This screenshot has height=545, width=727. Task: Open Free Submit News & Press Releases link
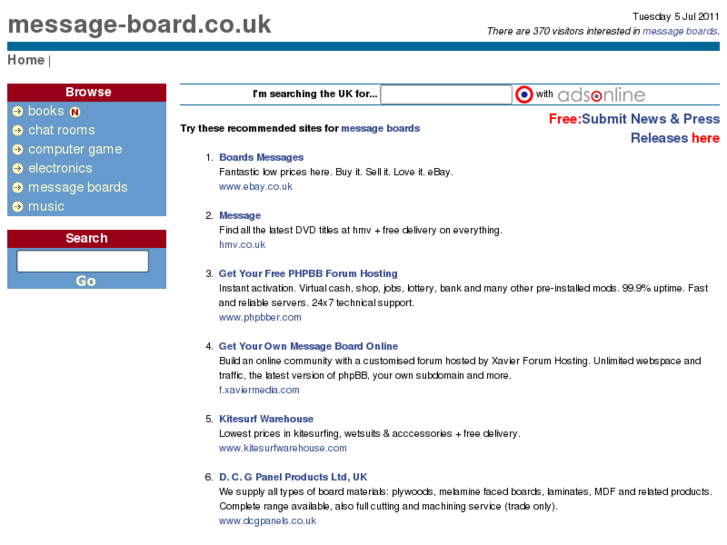pyautogui.click(x=634, y=128)
